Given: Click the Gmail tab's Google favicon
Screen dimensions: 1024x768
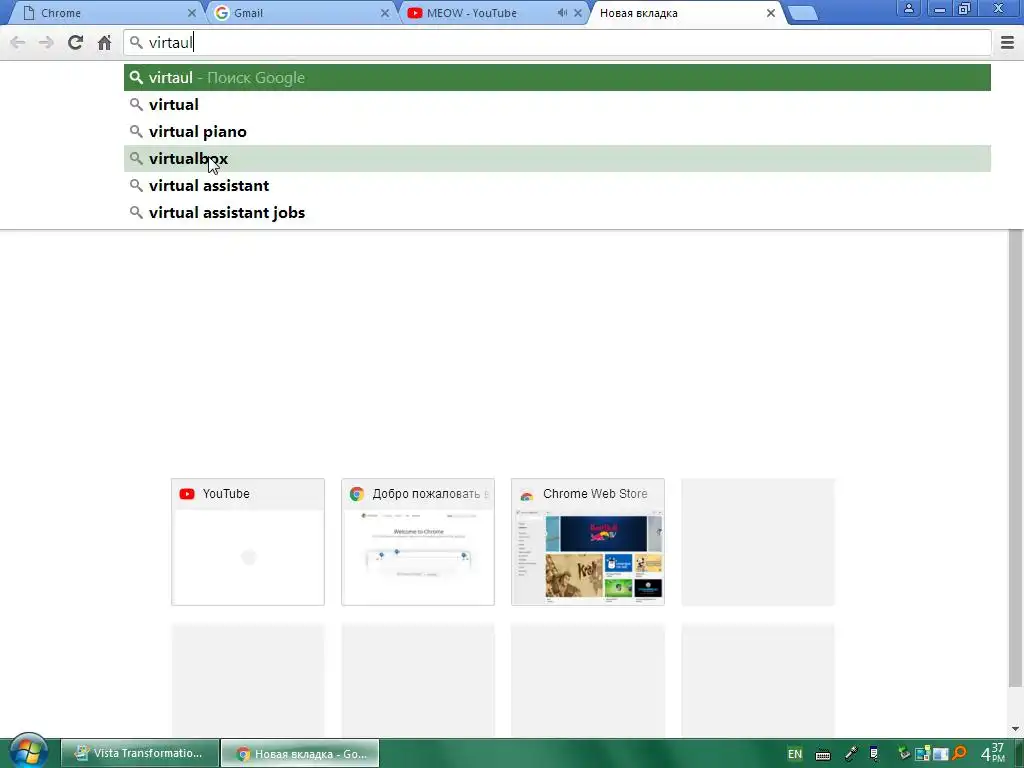Looking at the screenshot, I should (222, 13).
